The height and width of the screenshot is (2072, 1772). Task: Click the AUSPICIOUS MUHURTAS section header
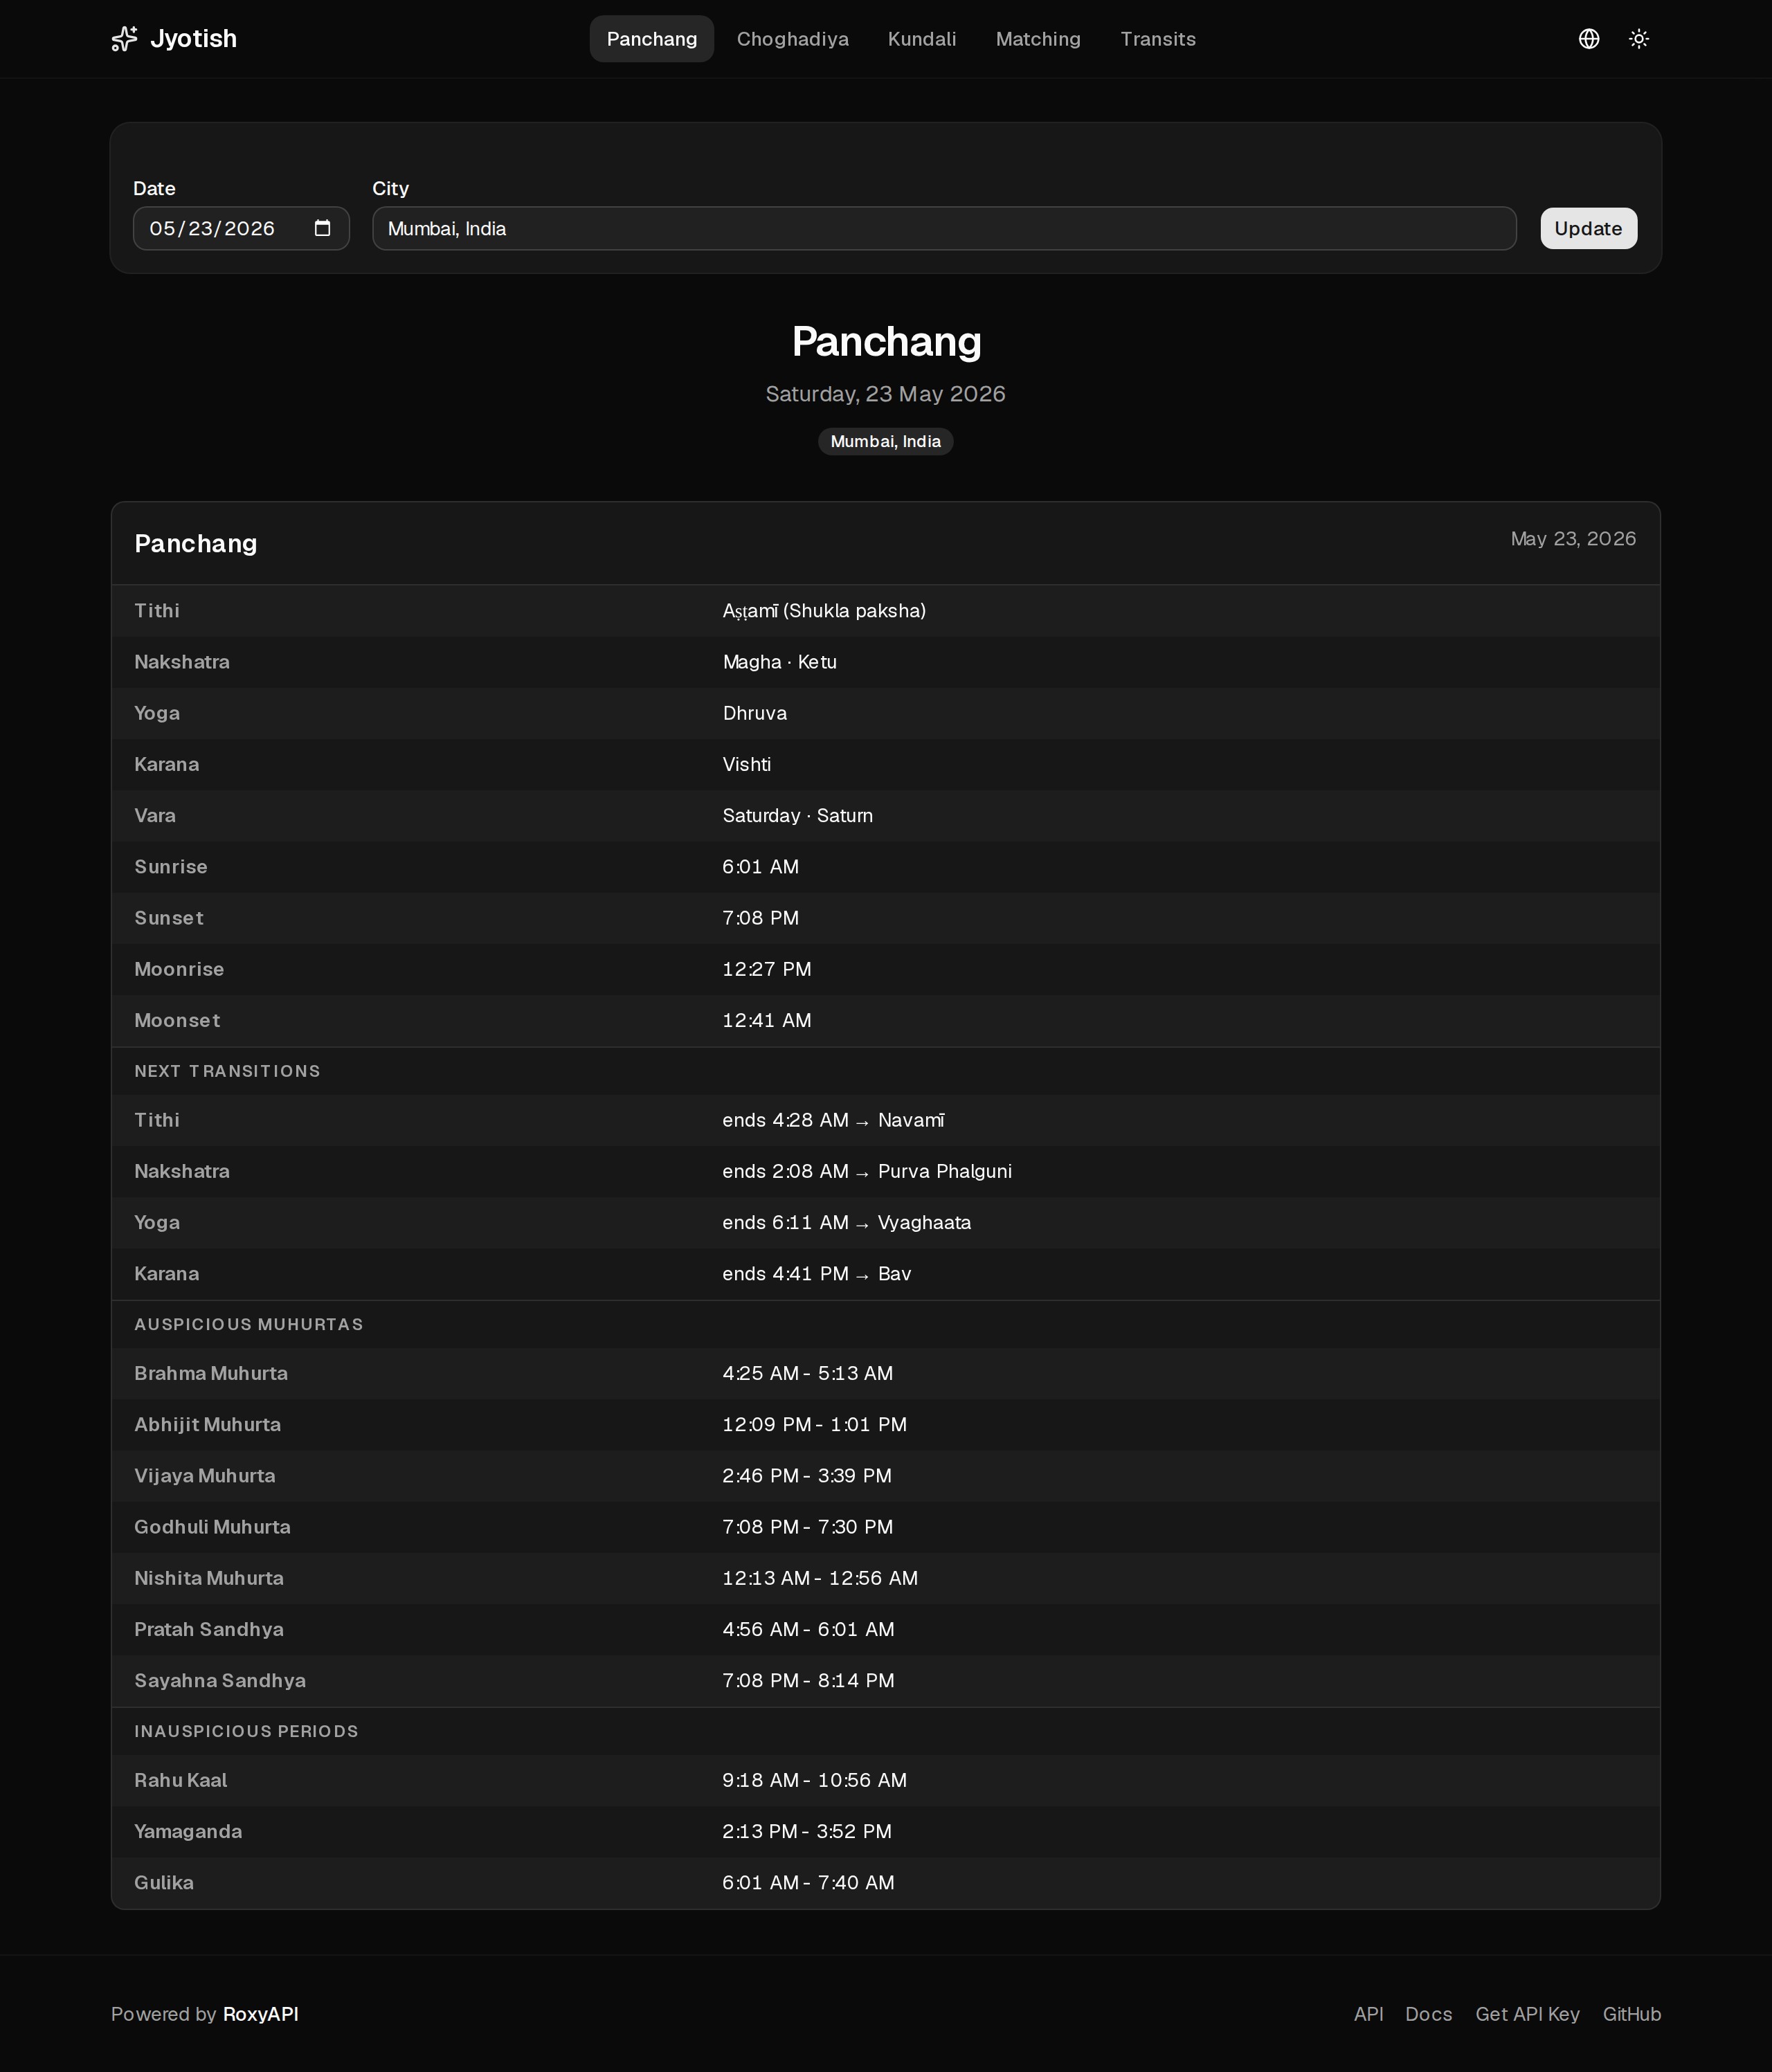pyautogui.click(x=248, y=1324)
